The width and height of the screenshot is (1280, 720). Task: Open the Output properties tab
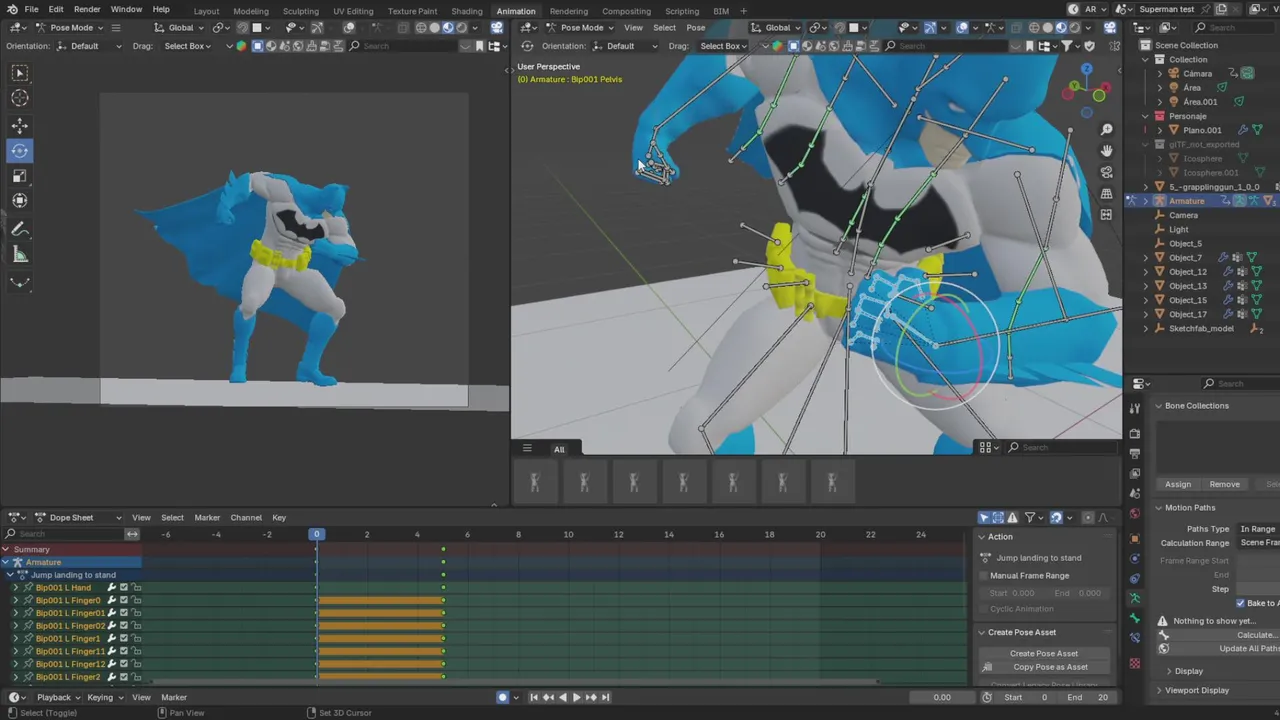click(1134, 454)
